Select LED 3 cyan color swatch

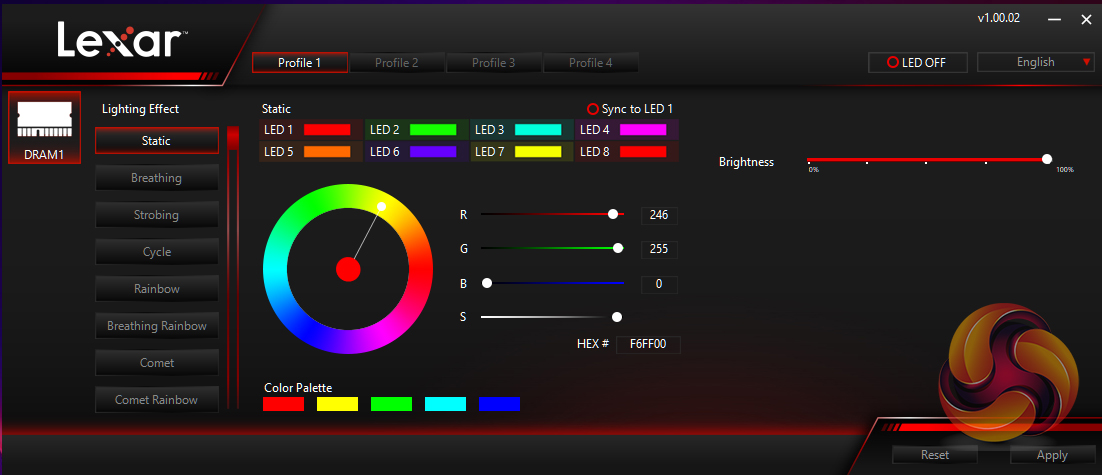pyautogui.click(x=538, y=130)
